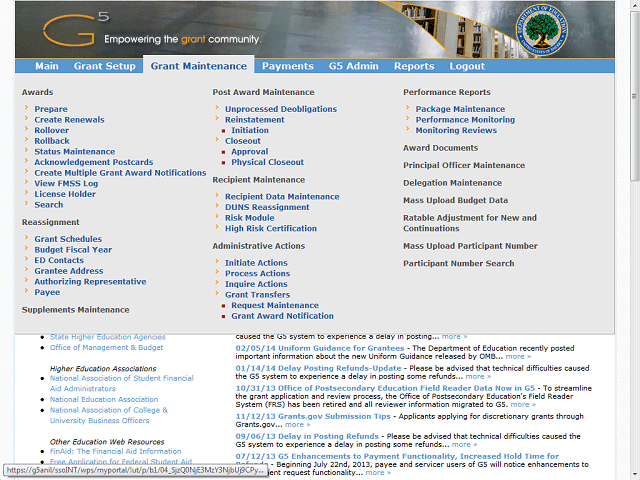Select Authorizing Representative link
The width and height of the screenshot is (640, 480).
[x=90, y=281]
